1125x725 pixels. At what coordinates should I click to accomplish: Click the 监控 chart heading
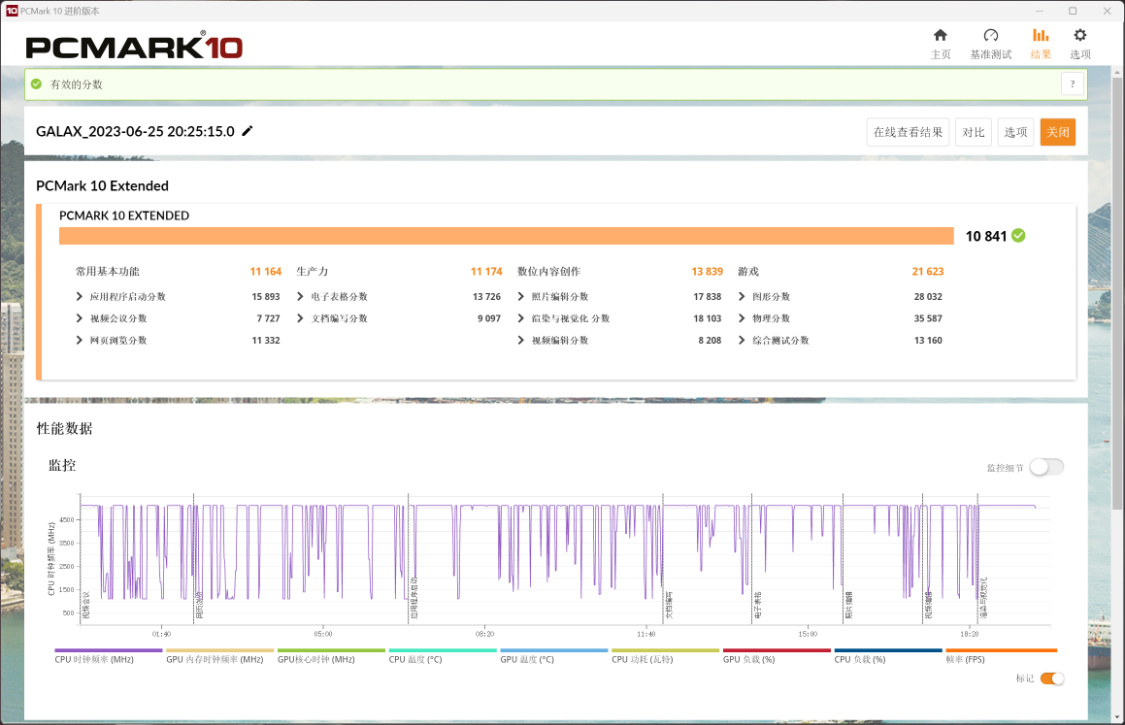click(62, 465)
